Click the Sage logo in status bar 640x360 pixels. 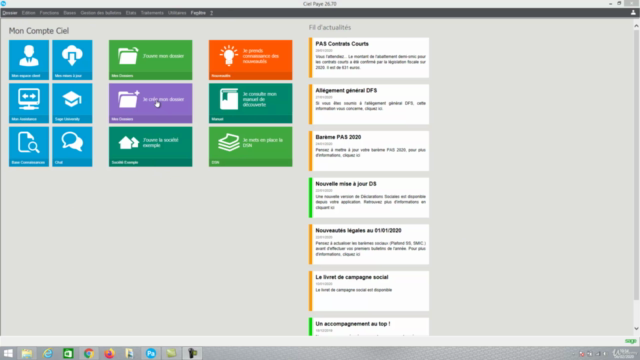click(x=630, y=341)
